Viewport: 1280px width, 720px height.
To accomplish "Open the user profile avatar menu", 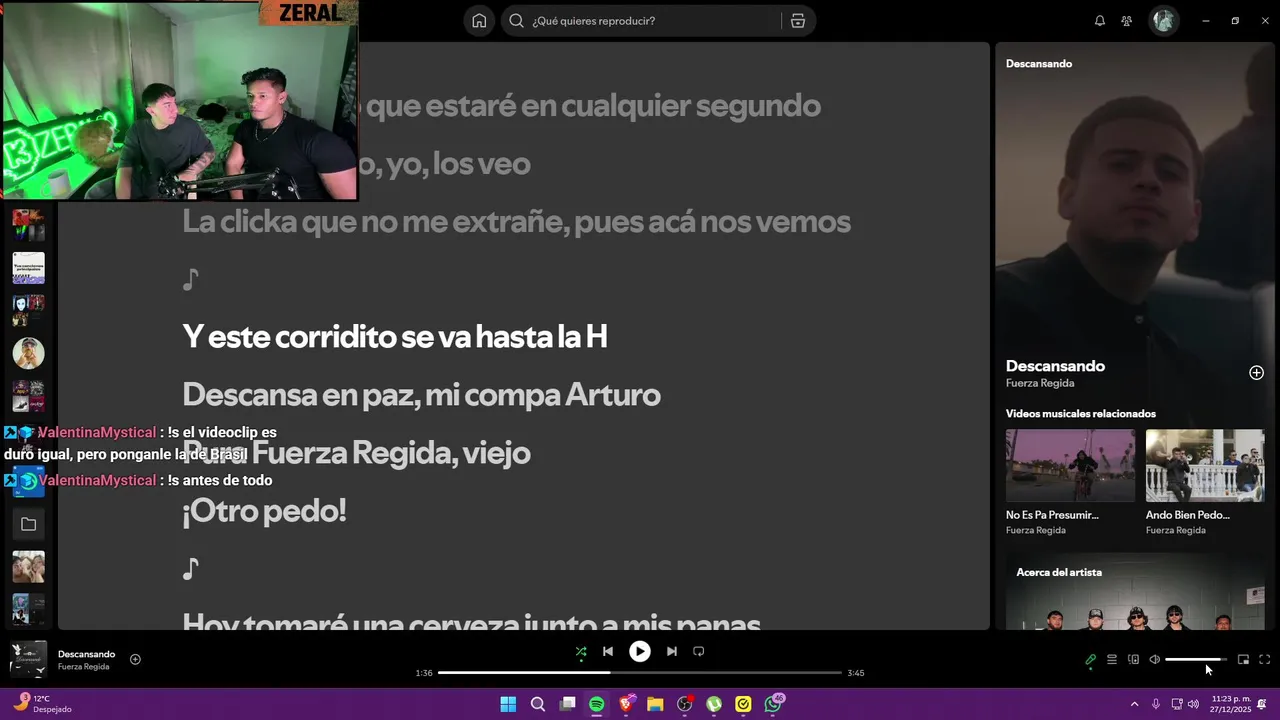I will click(x=1164, y=21).
